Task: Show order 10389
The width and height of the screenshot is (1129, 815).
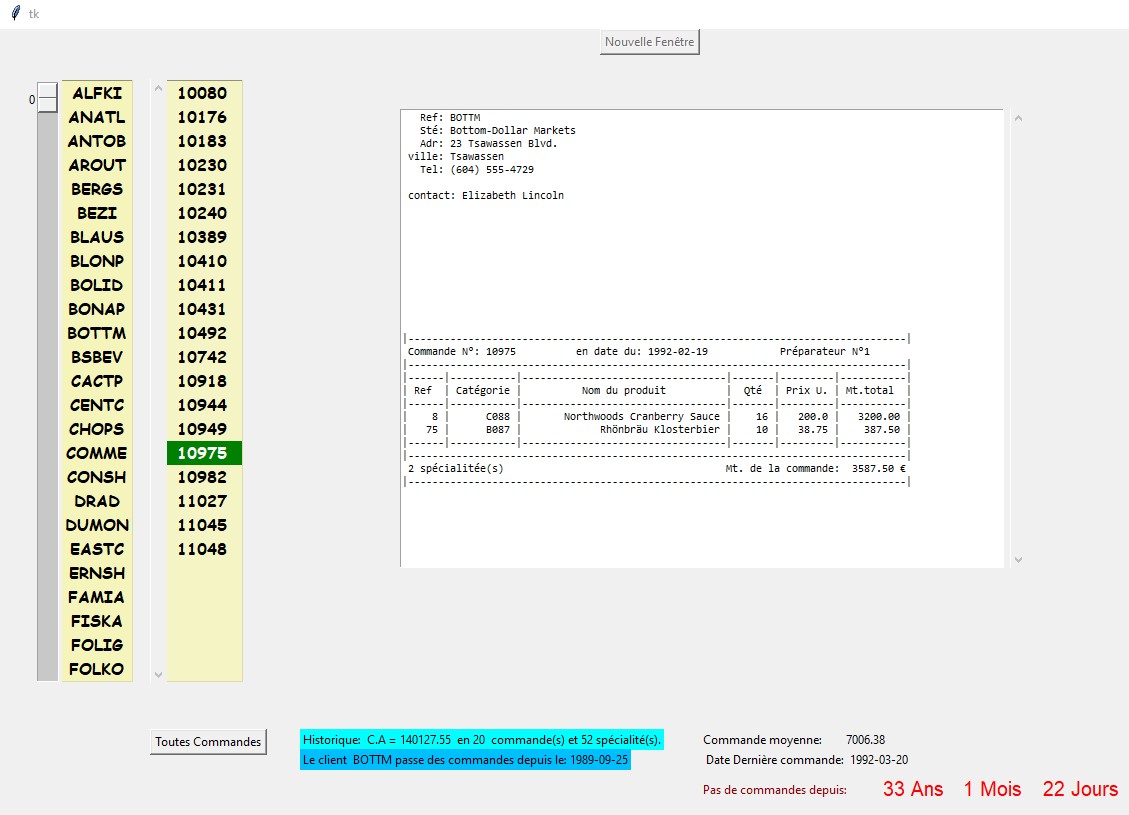Action: (204, 237)
